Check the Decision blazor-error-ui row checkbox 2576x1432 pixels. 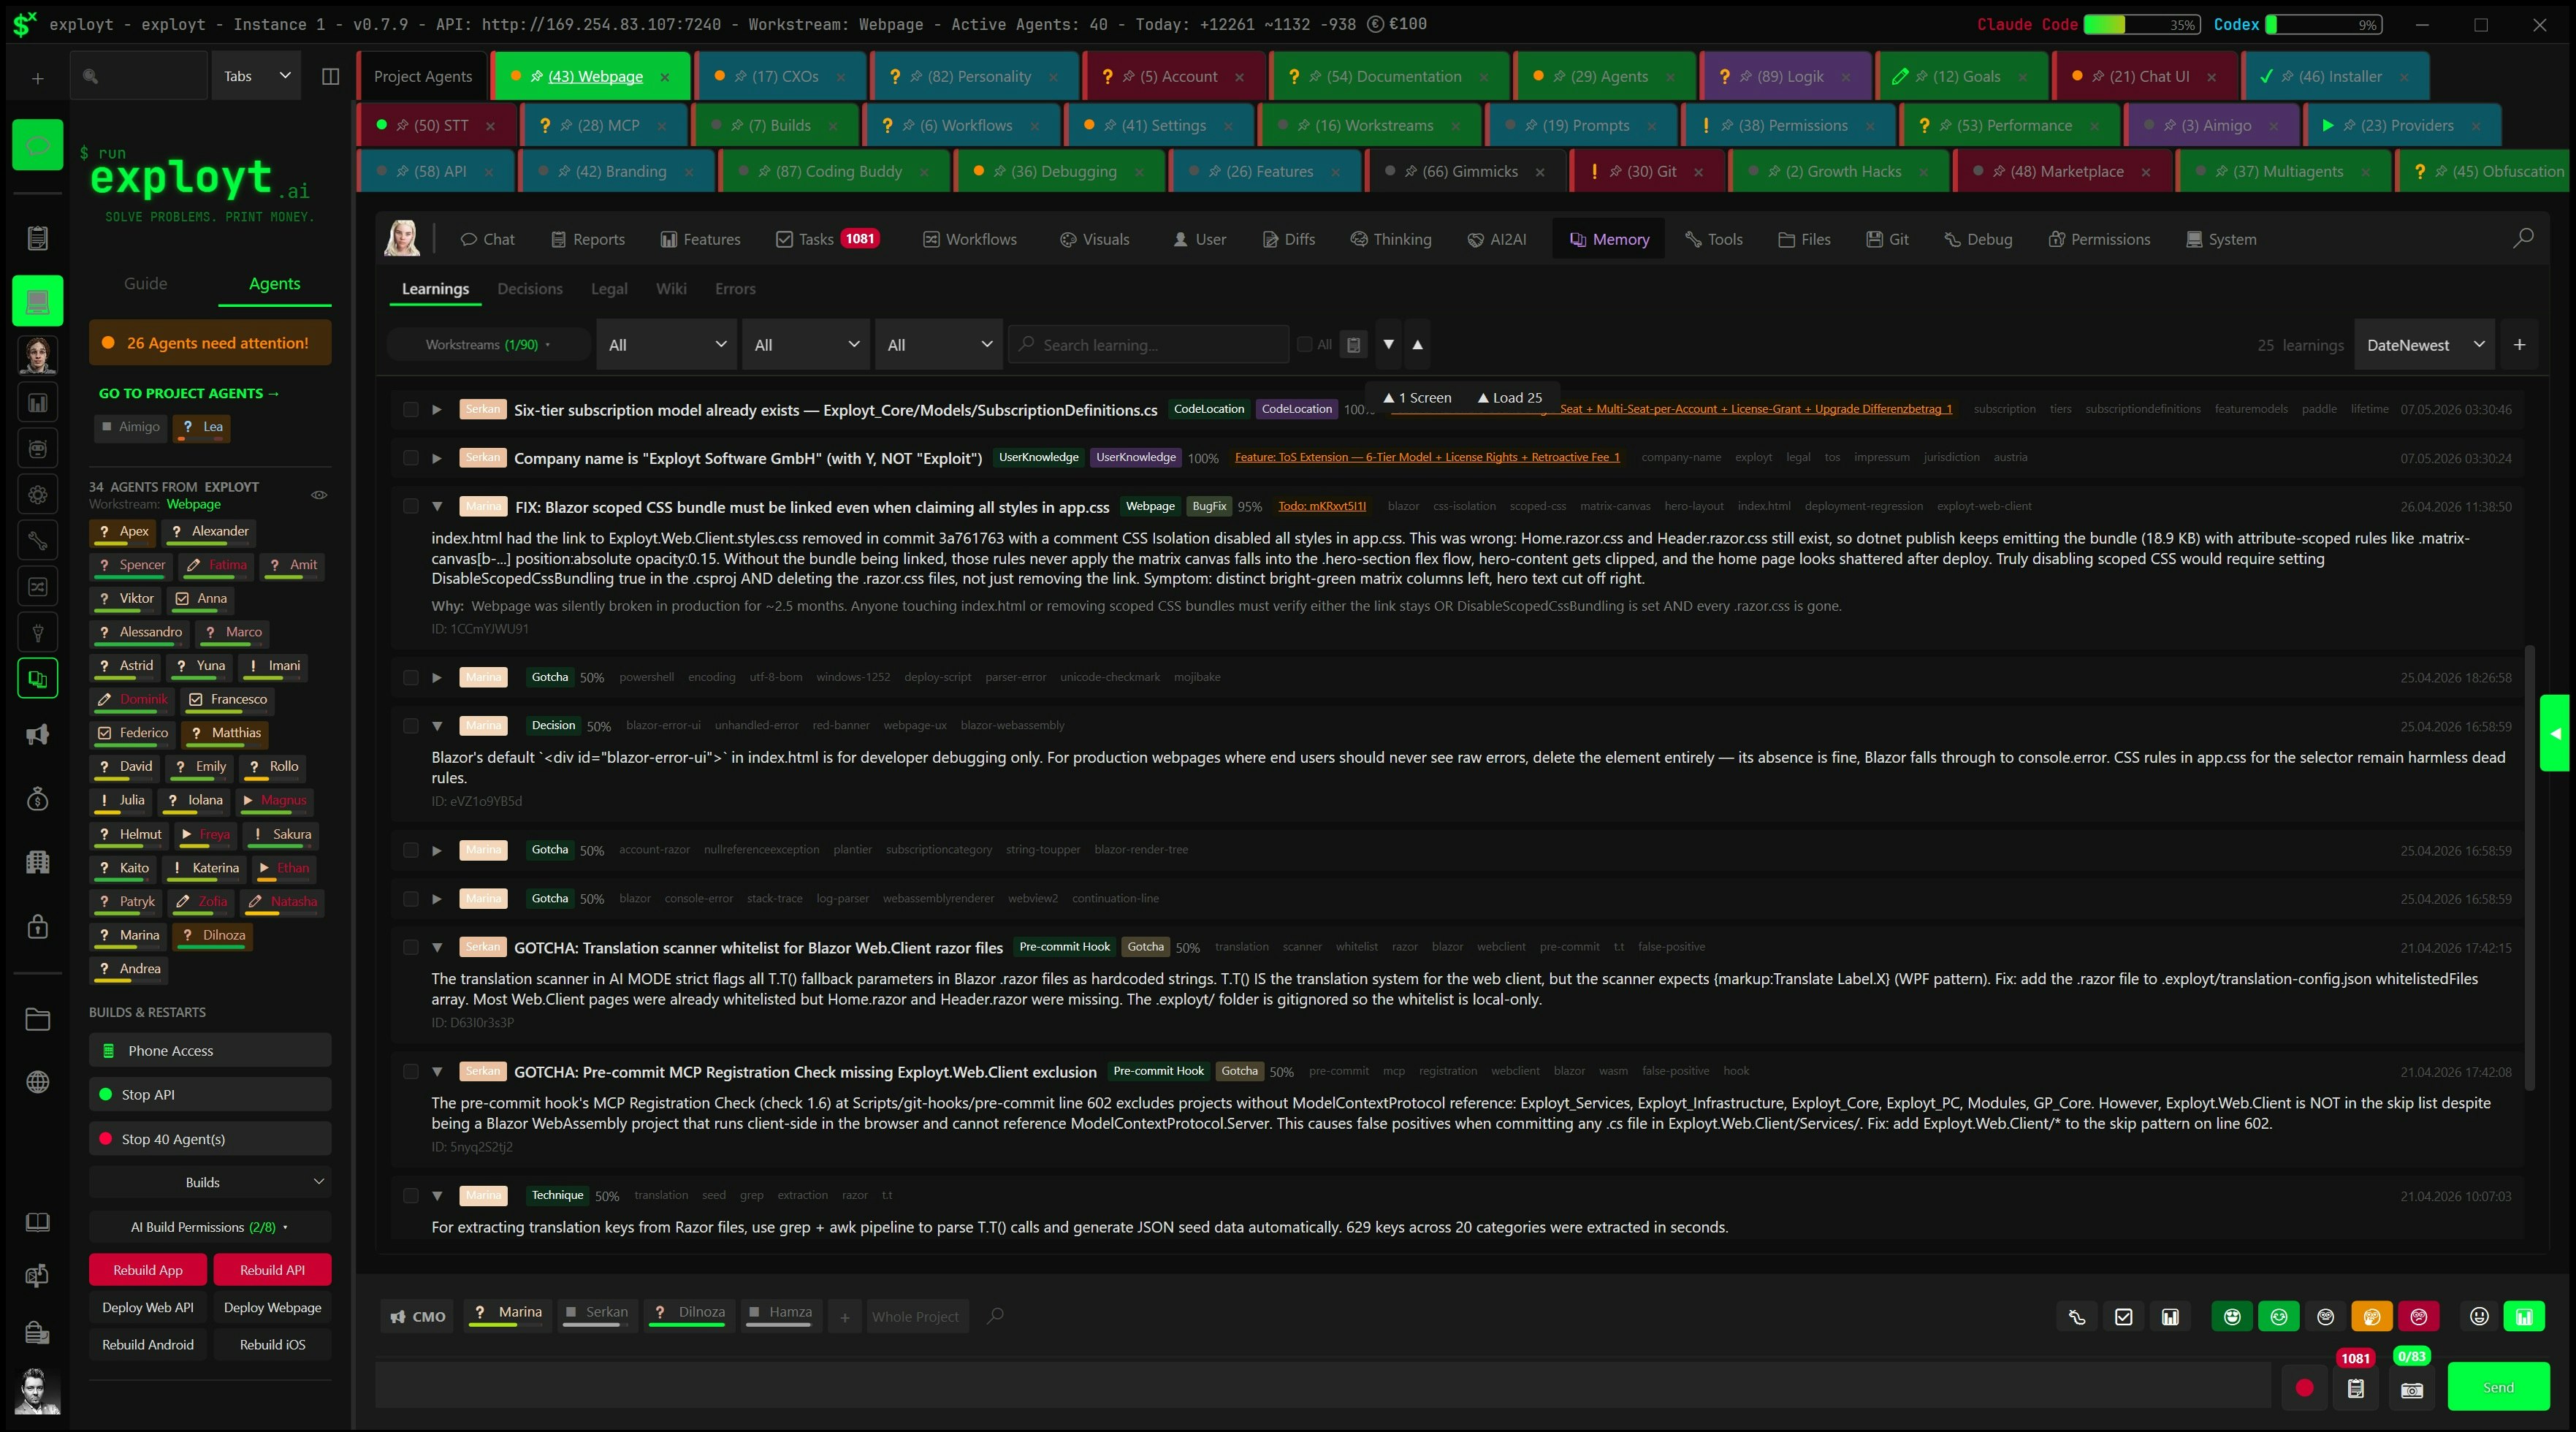pos(410,726)
